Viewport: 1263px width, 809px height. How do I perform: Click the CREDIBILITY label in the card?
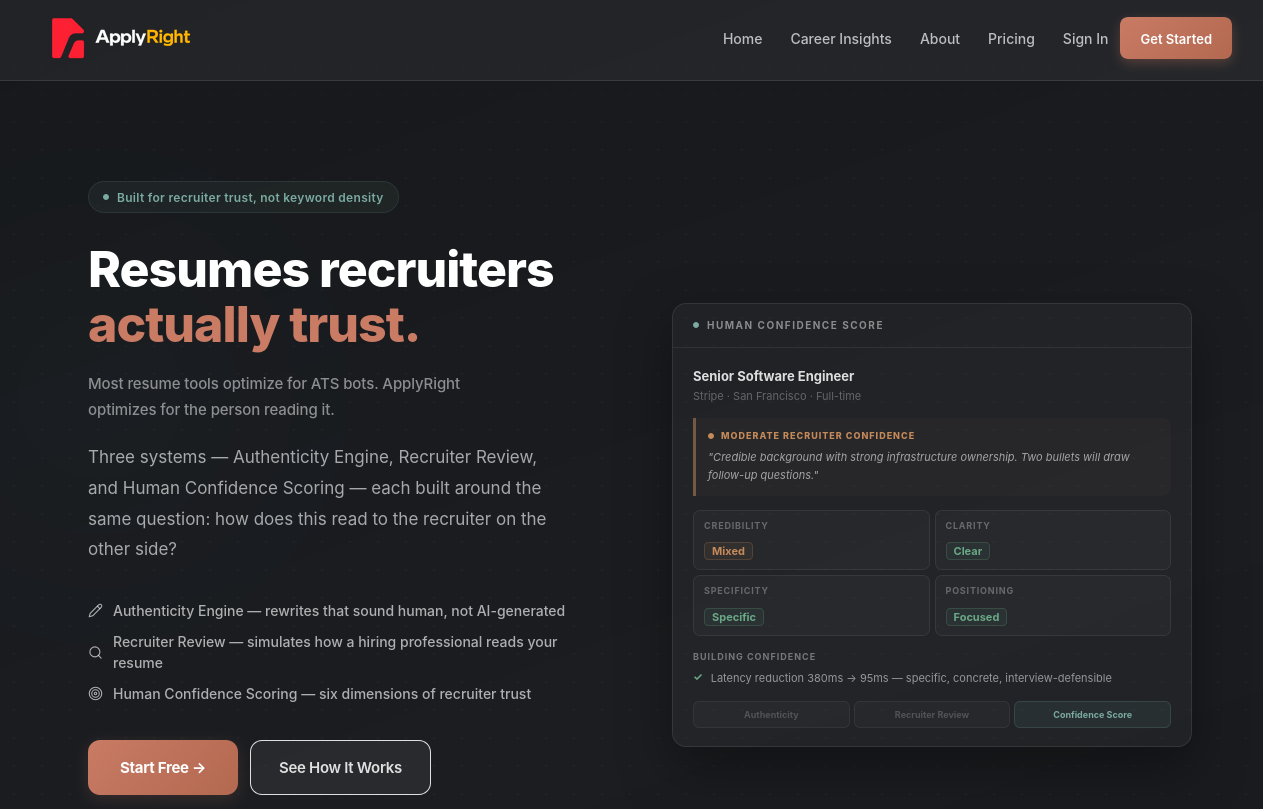pos(736,525)
